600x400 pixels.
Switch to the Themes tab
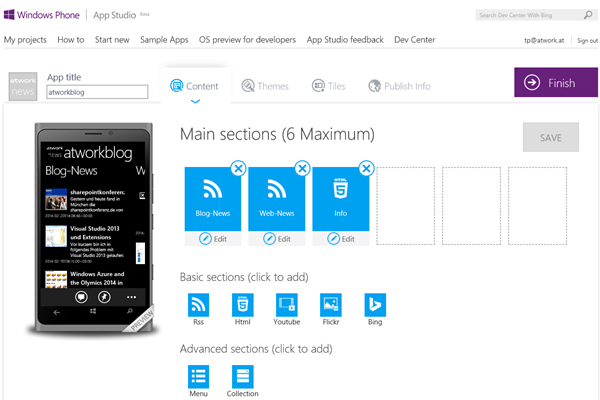tap(265, 86)
